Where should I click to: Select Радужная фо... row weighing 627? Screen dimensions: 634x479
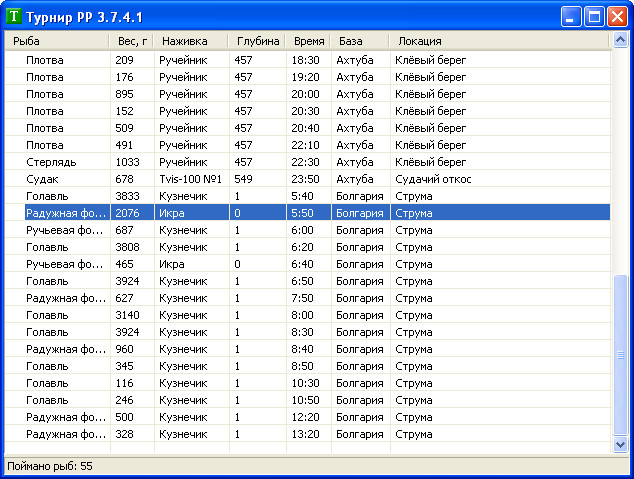point(308,298)
